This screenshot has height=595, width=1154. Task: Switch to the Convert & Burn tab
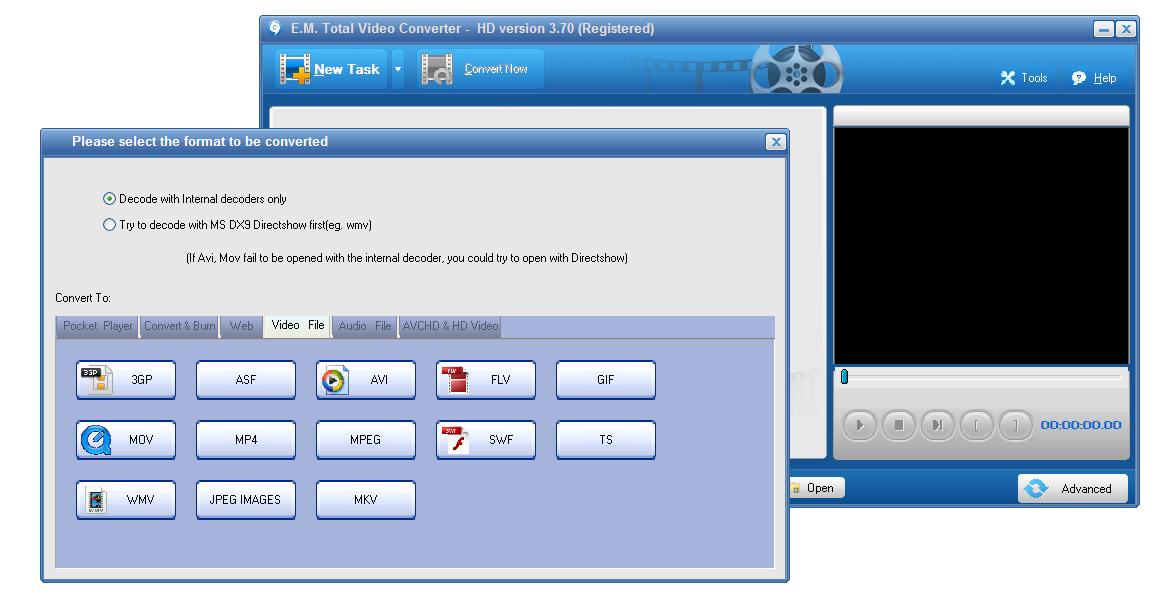pos(180,326)
